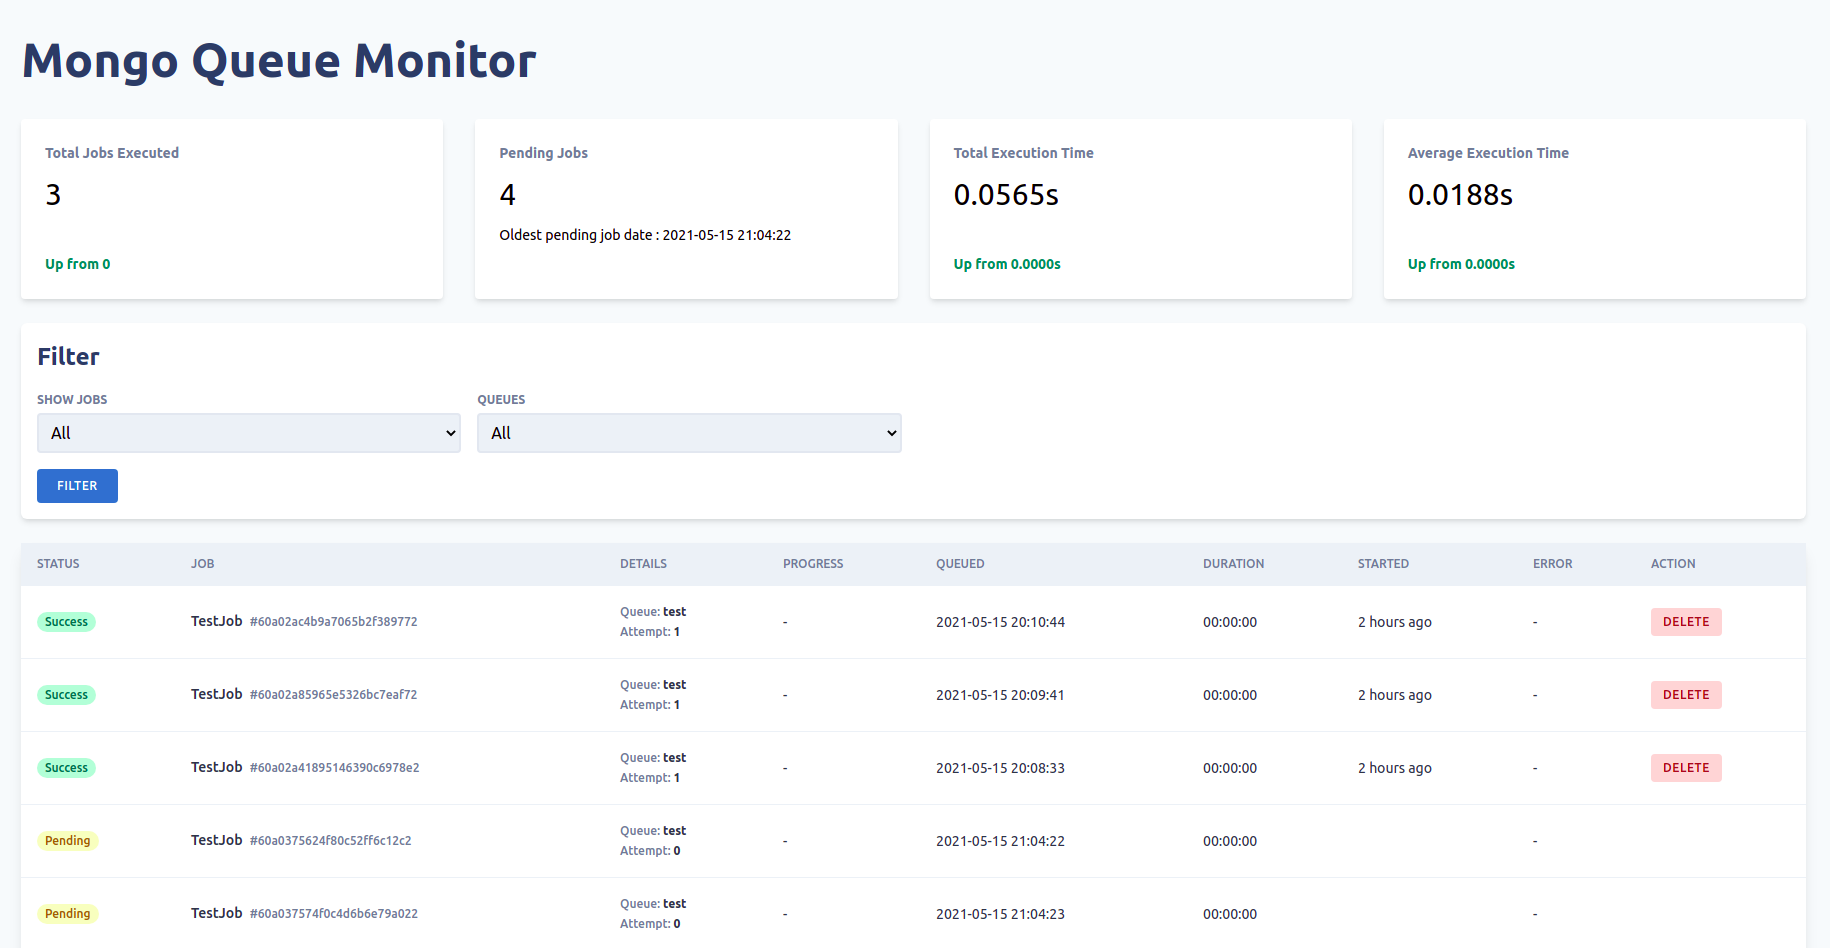Screen dimensions: 1830x948
Task: Click the QUEUED column header
Action: tap(960, 564)
